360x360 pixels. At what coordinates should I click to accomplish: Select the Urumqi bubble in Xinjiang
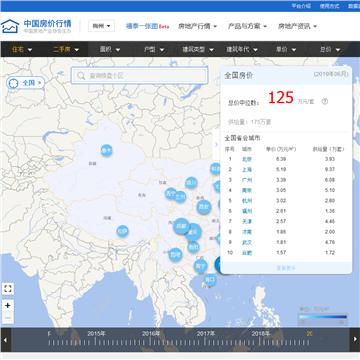coord(106,151)
